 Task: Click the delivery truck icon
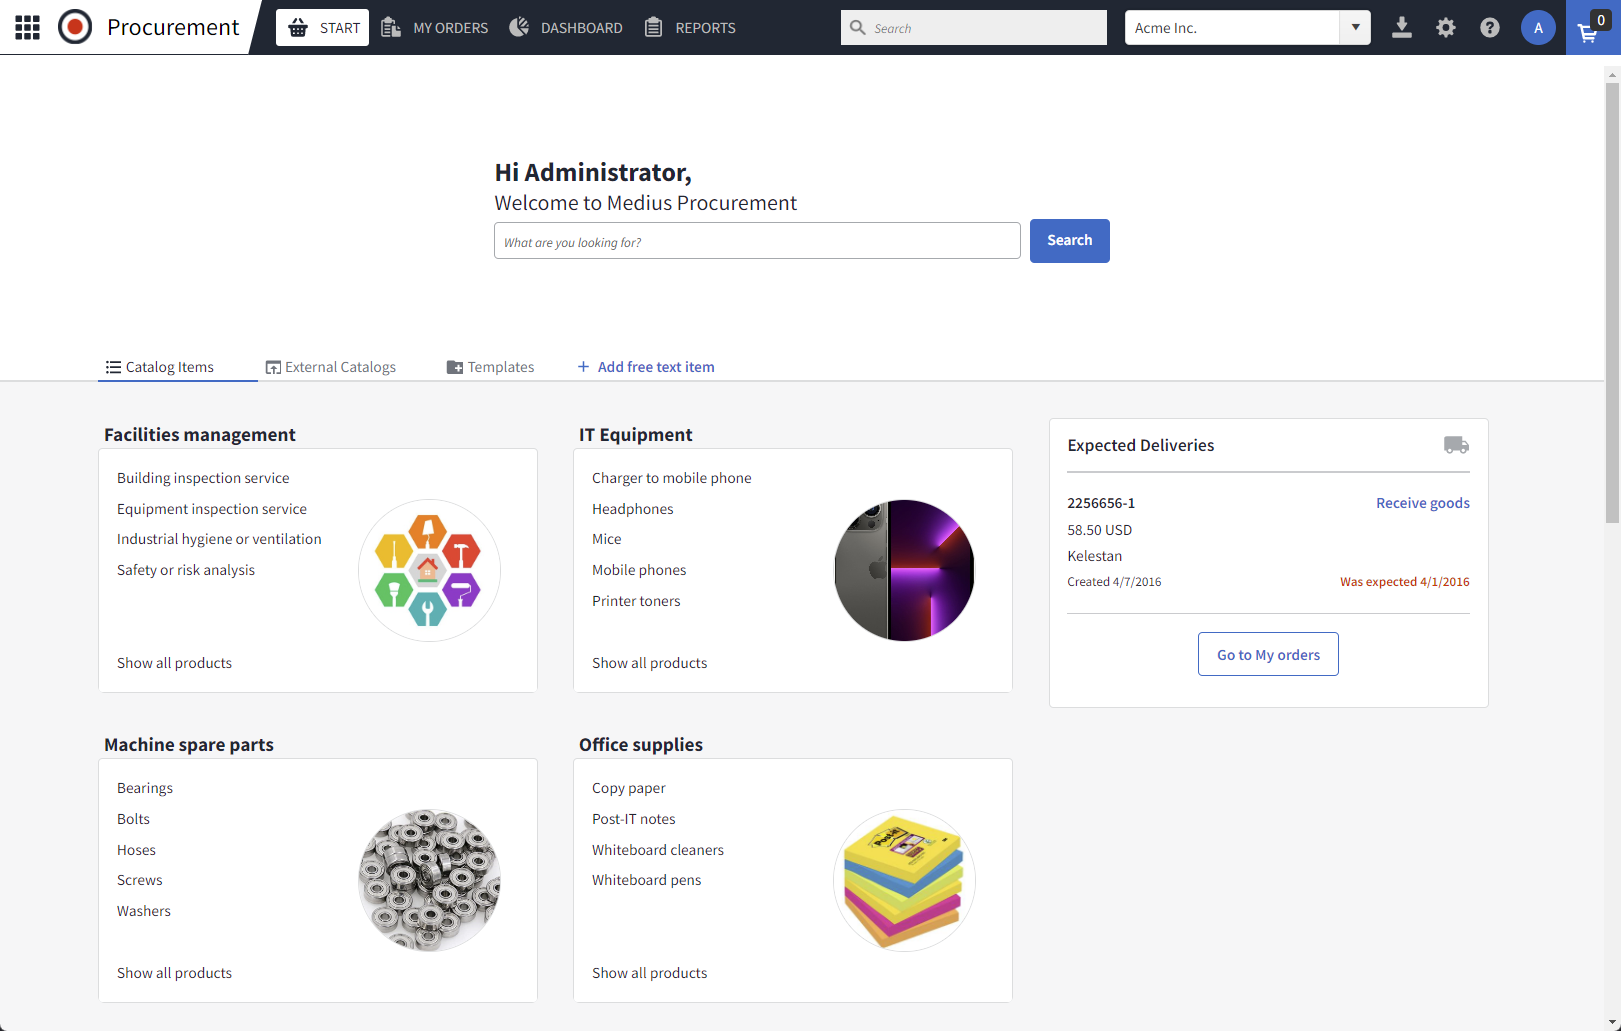[1456, 445]
